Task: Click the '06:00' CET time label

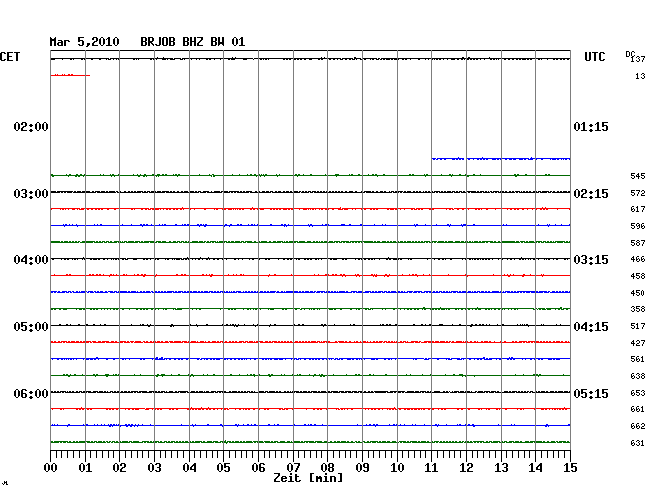Action: pos(31,393)
